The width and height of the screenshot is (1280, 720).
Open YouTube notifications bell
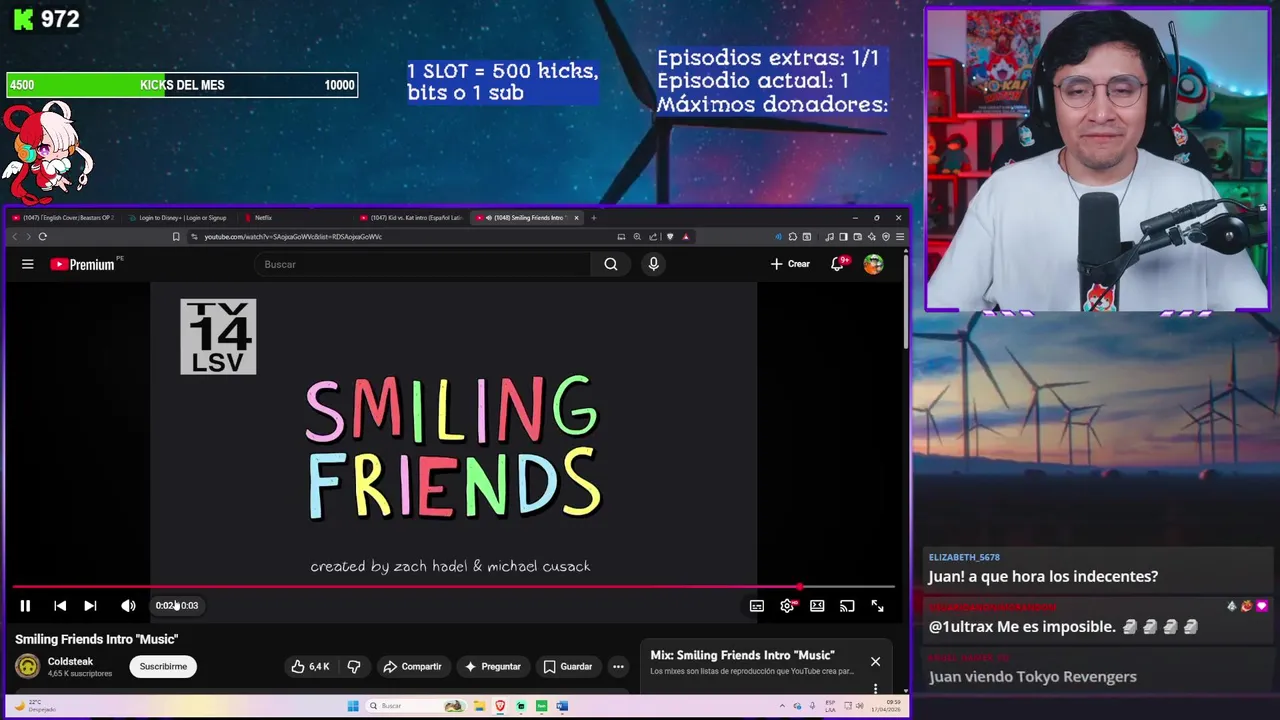[x=838, y=264]
